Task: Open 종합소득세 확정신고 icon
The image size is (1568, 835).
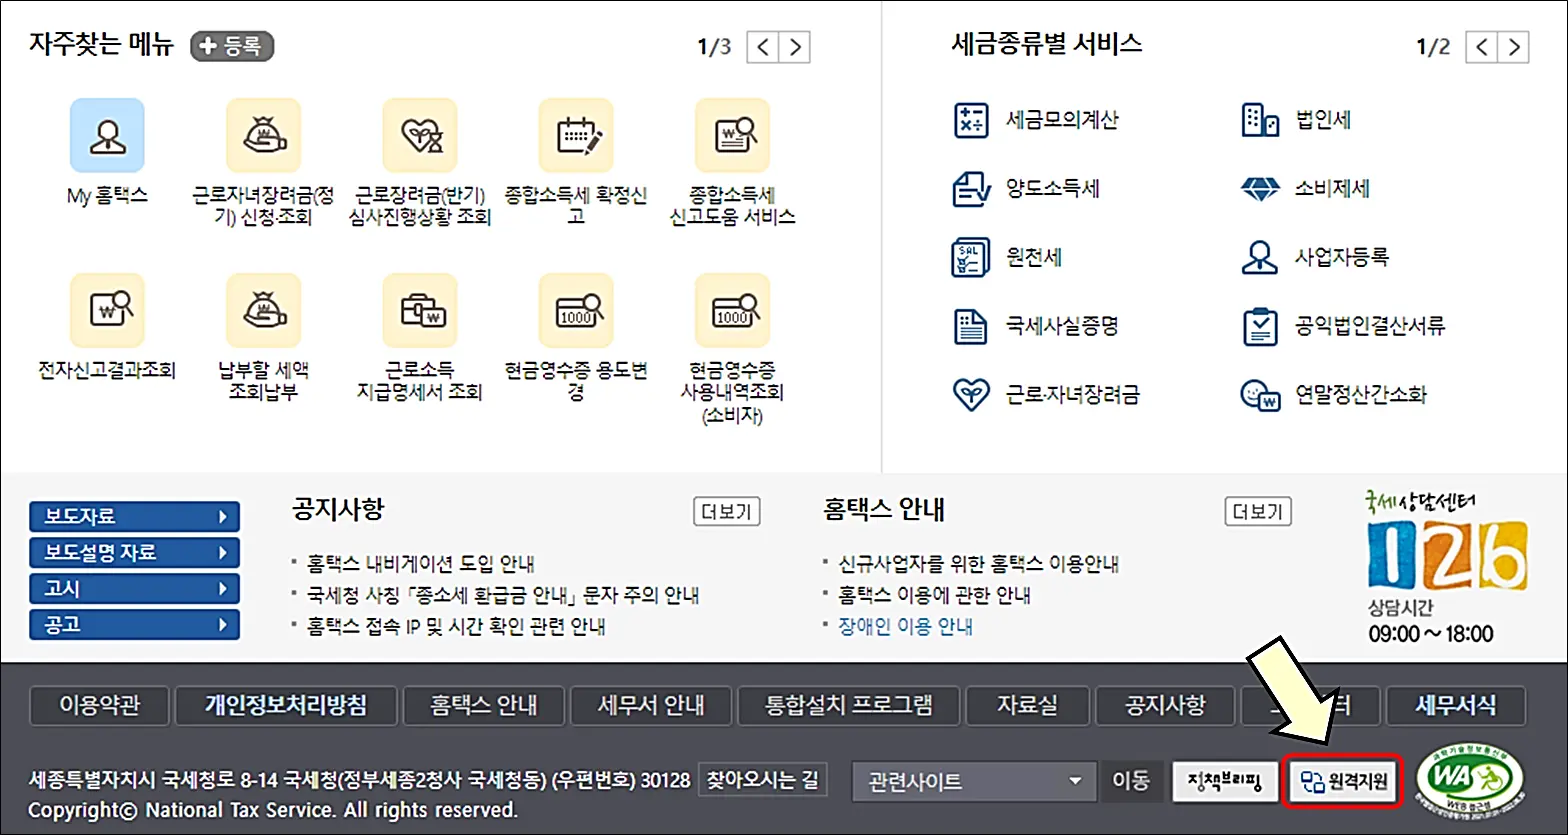Action: coord(576,135)
